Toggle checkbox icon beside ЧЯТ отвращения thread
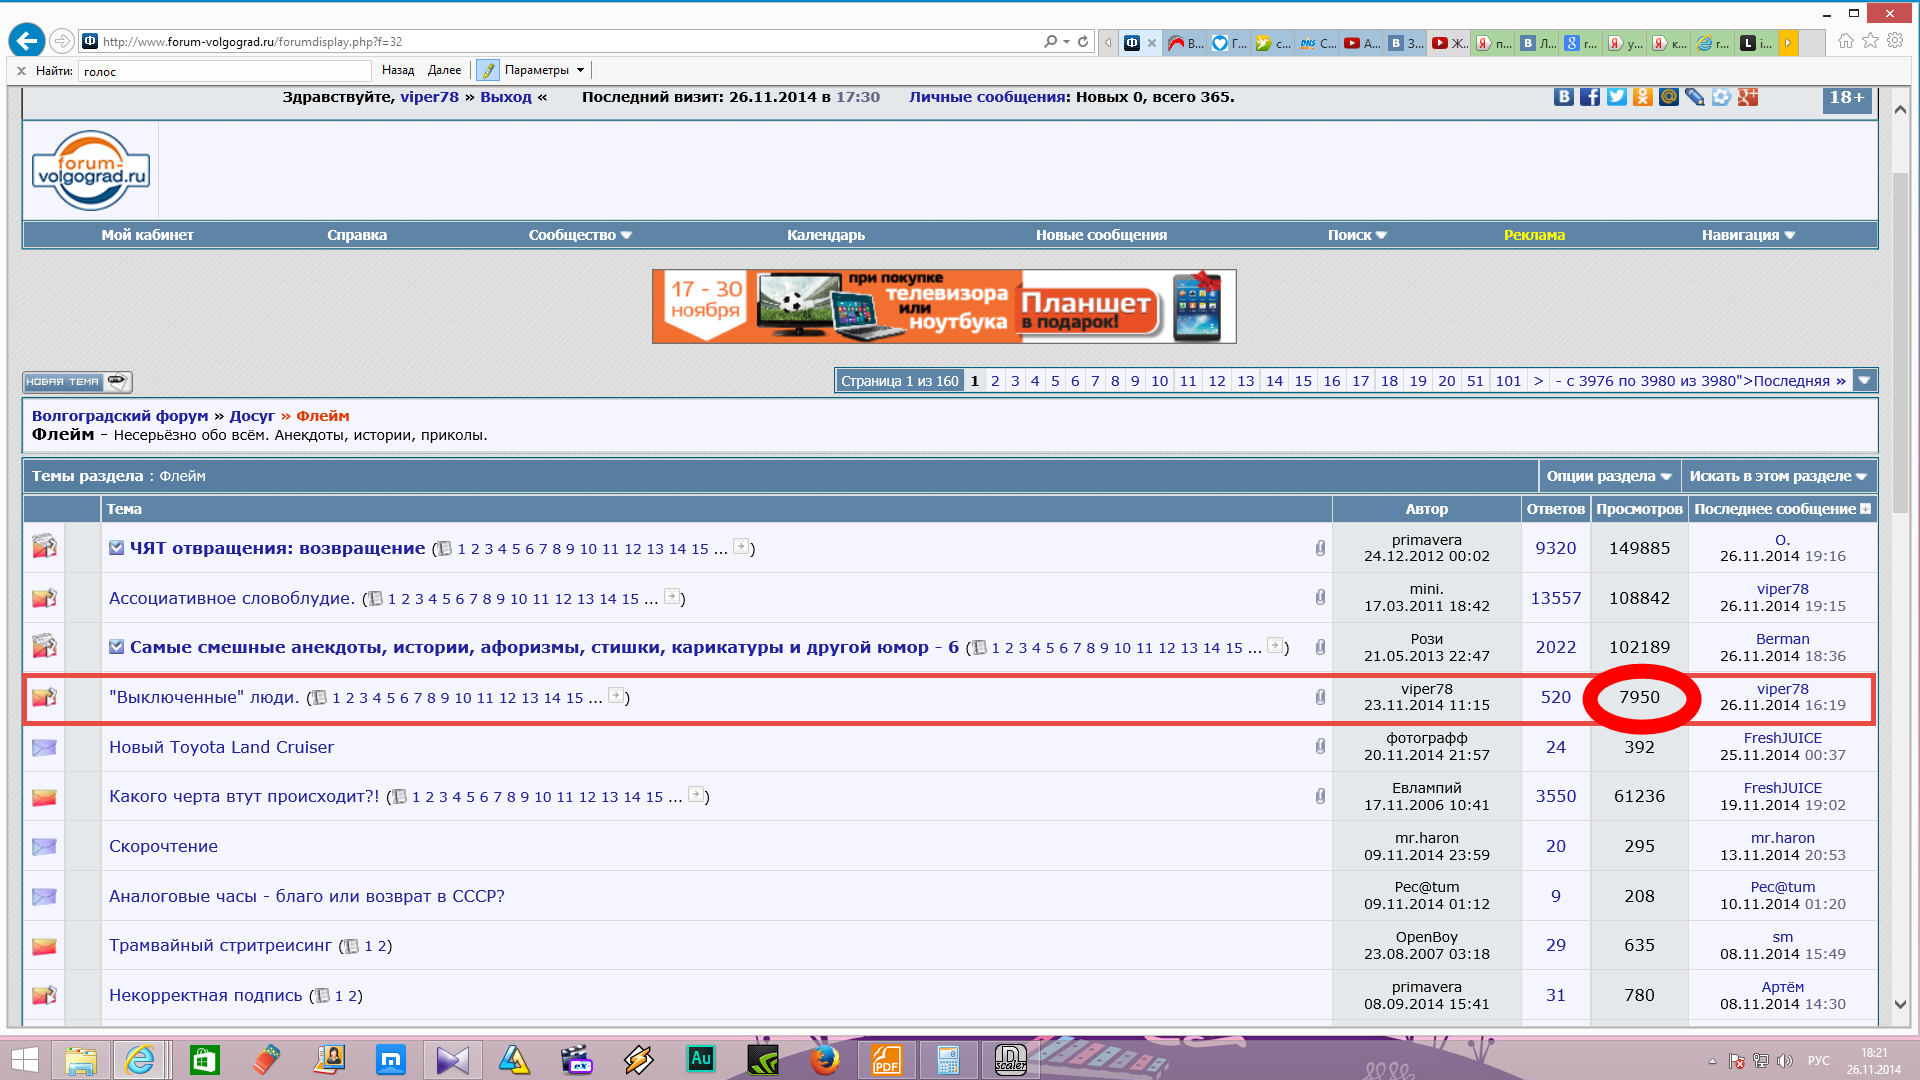Screen dimensions: 1920x1080 click(117, 548)
